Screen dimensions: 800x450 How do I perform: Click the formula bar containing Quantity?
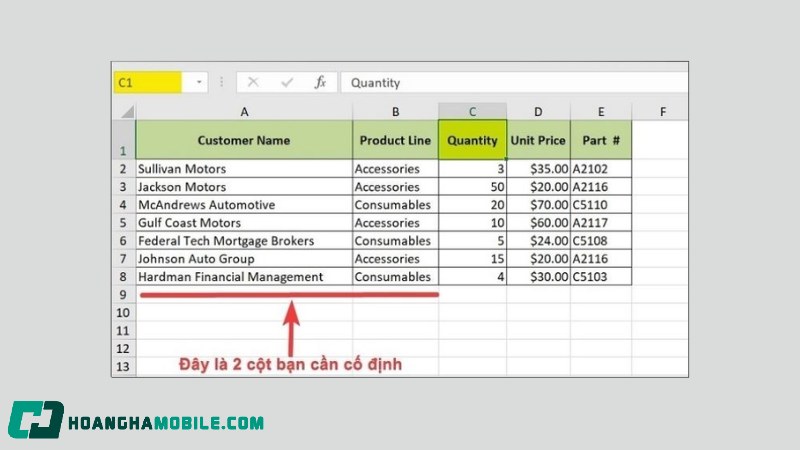tap(514, 82)
